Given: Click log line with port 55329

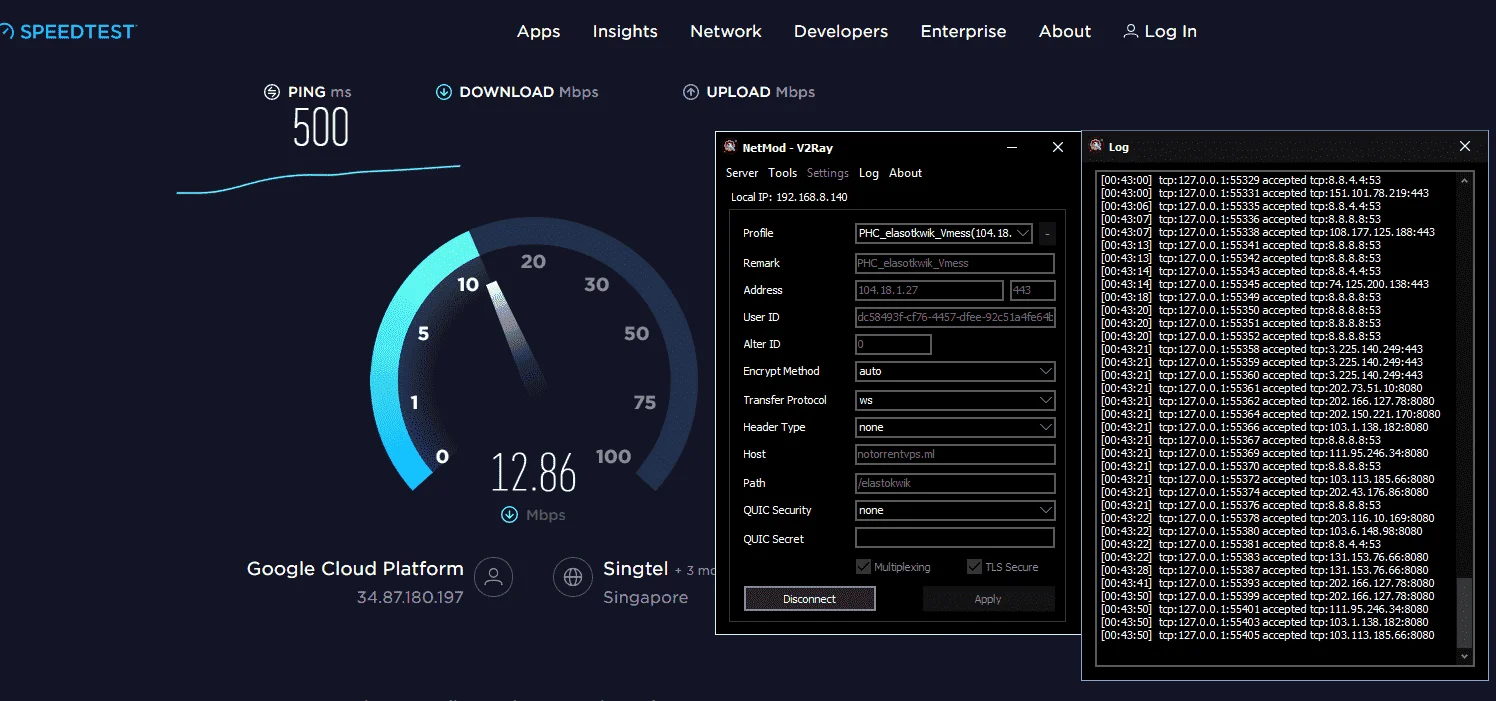Looking at the screenshot, I should point(1241,180).
